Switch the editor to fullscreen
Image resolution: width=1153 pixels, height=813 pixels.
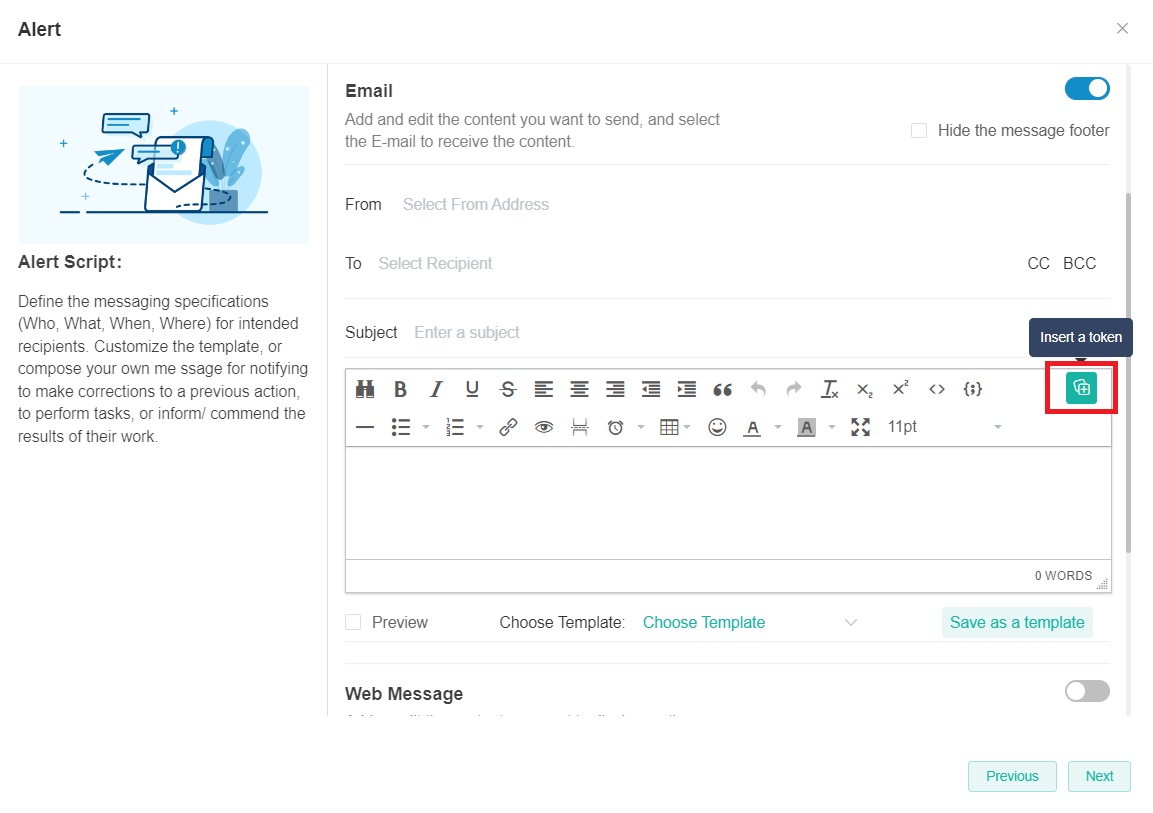click(x=860, y=427)
